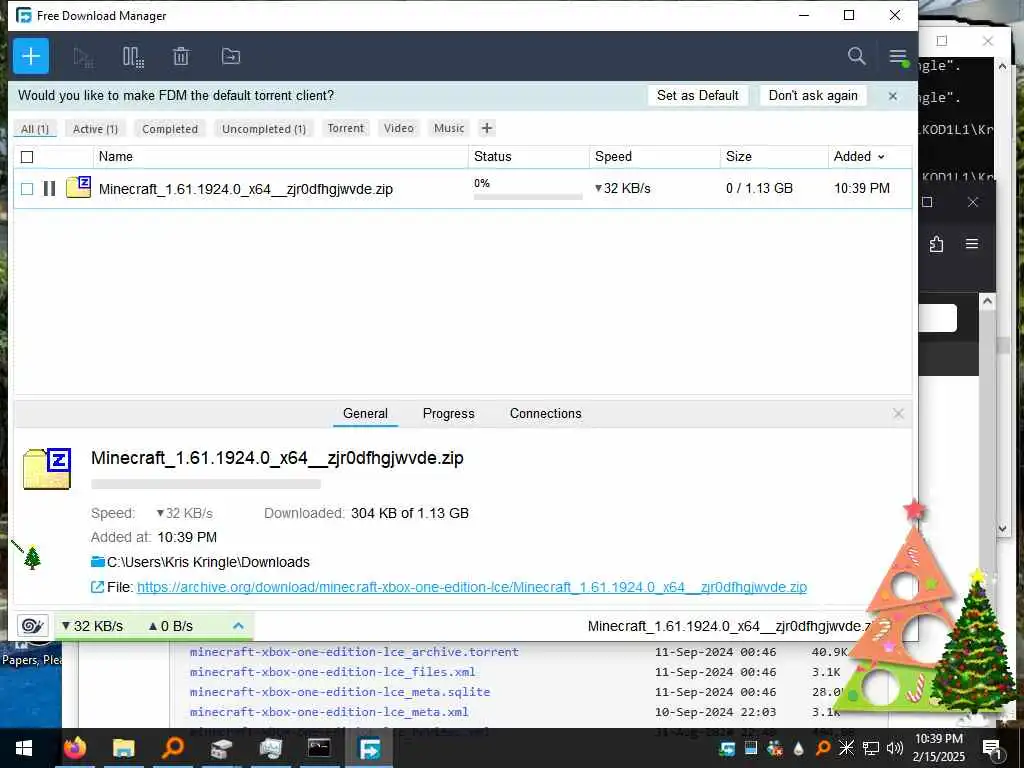Click download speed indicator 32 KB/s in status bar
This screenshot has height=768, width=1024.
coord(92,626)
